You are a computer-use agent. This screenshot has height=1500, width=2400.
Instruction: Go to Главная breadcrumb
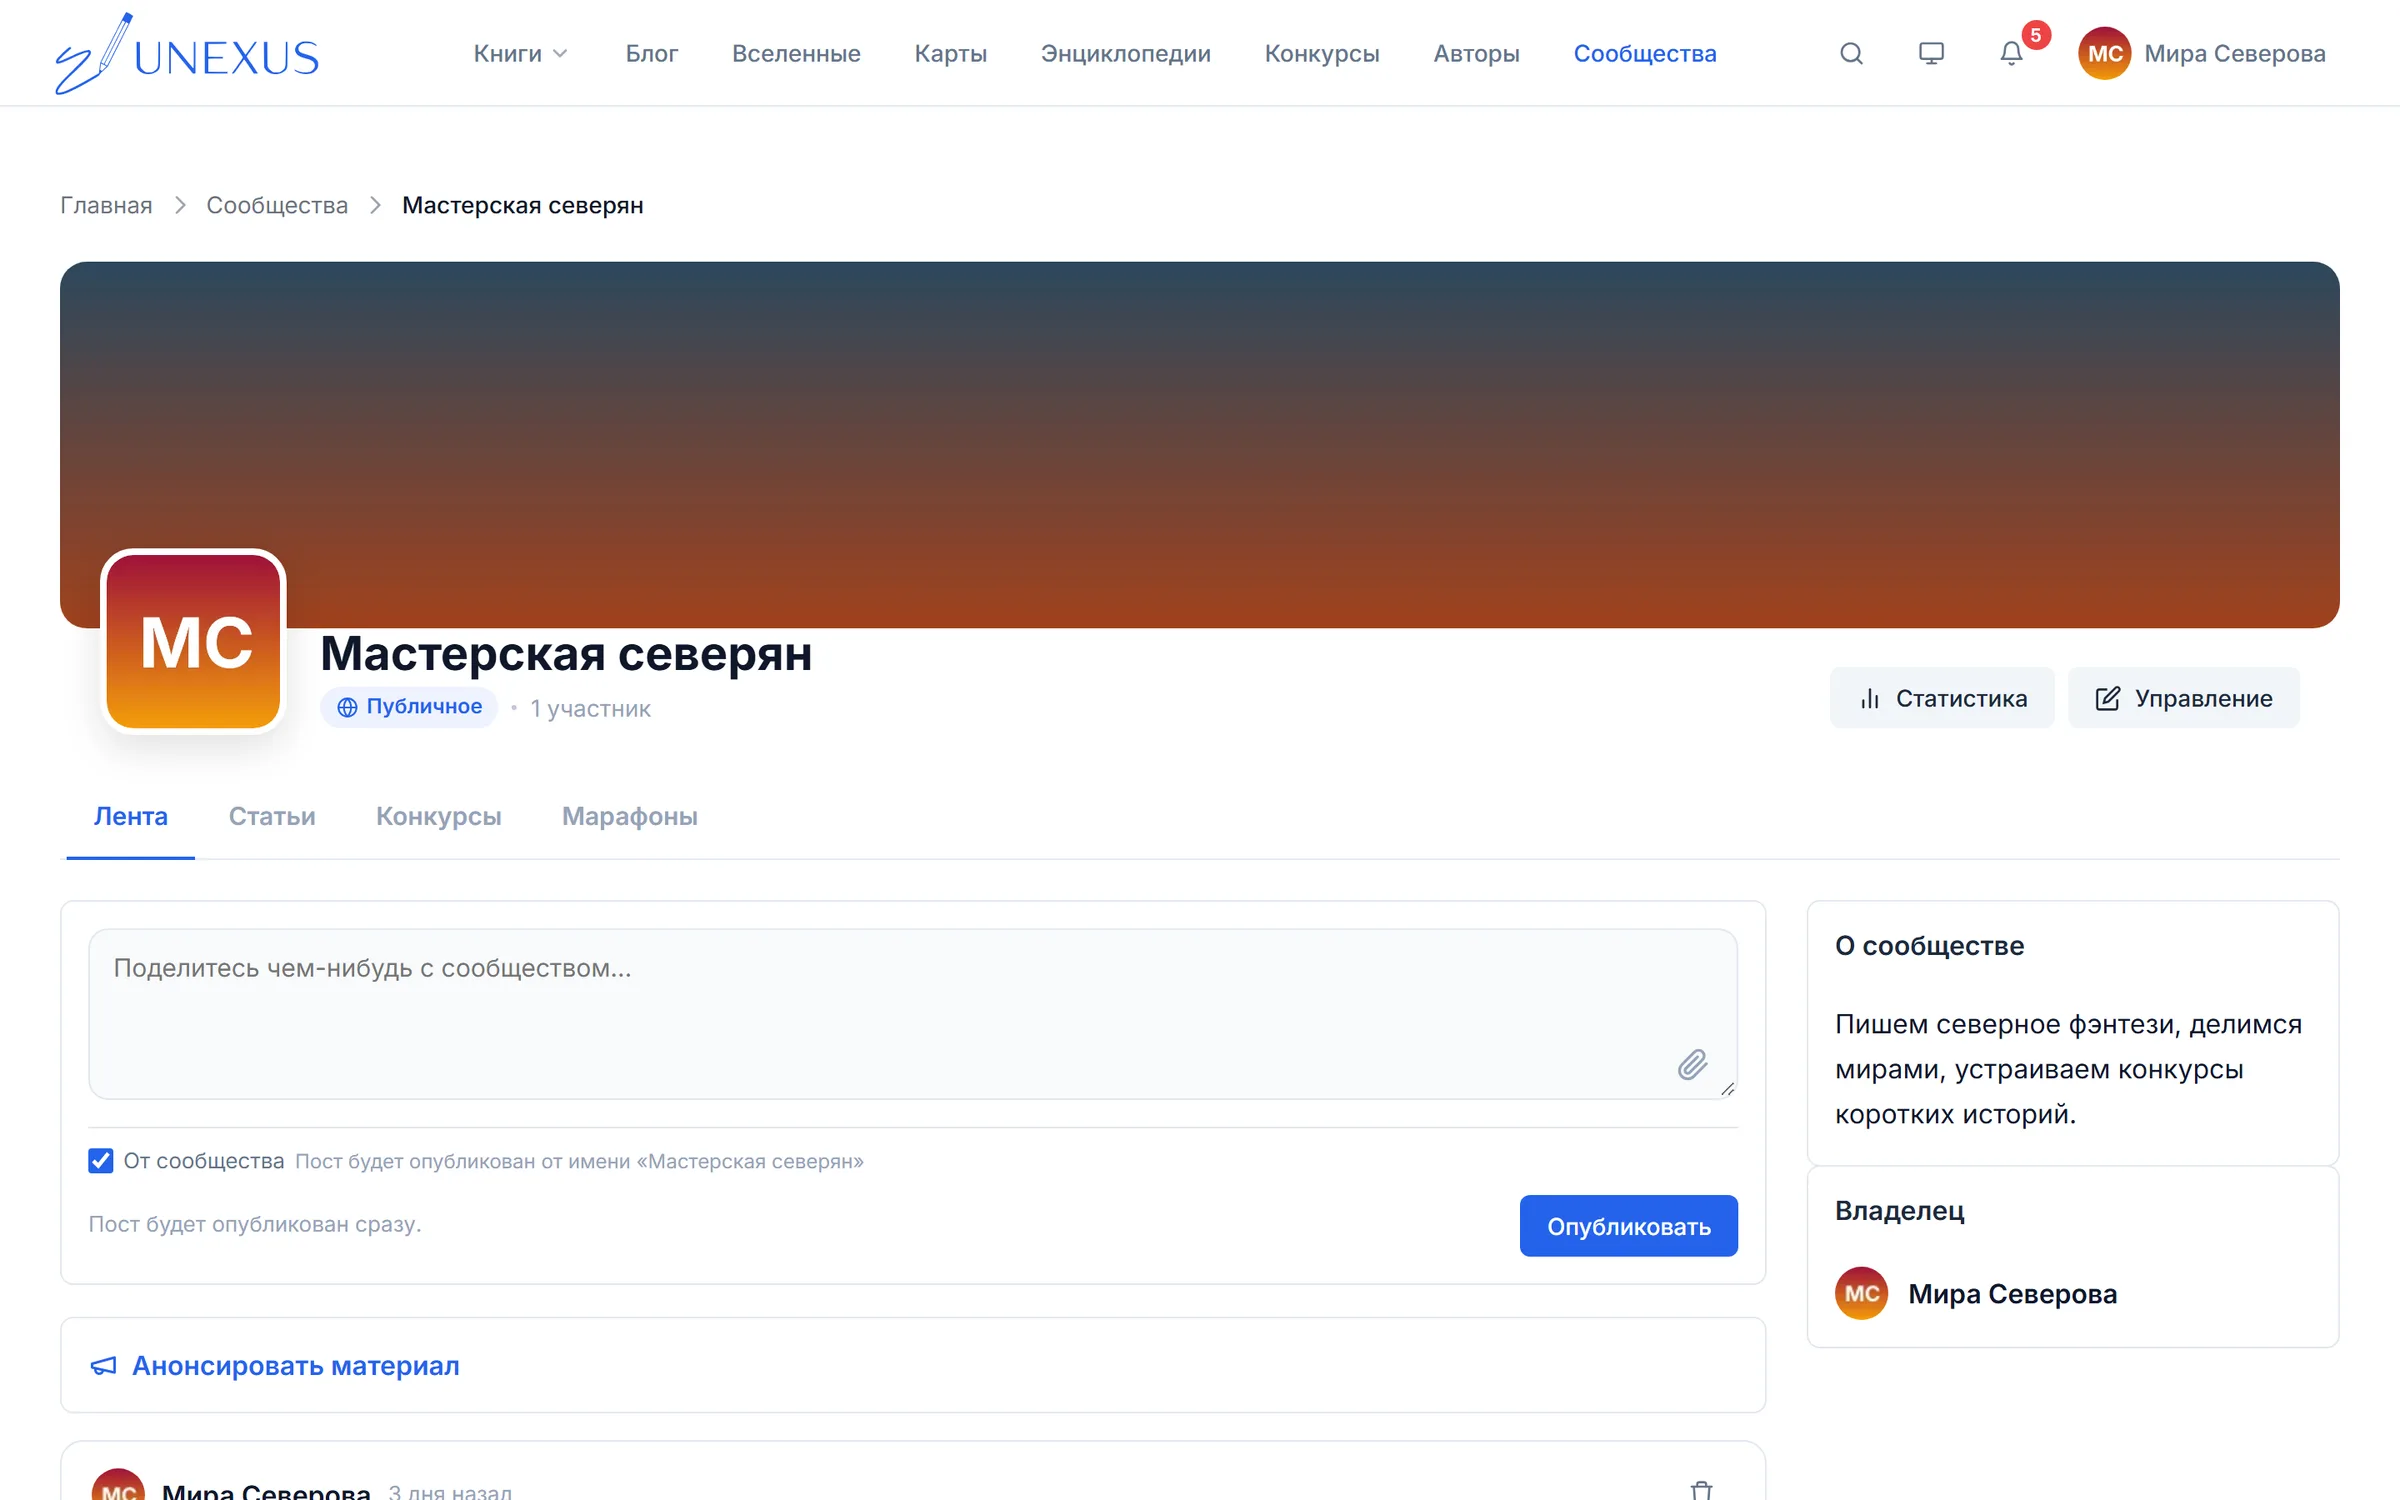click(106, 205)
